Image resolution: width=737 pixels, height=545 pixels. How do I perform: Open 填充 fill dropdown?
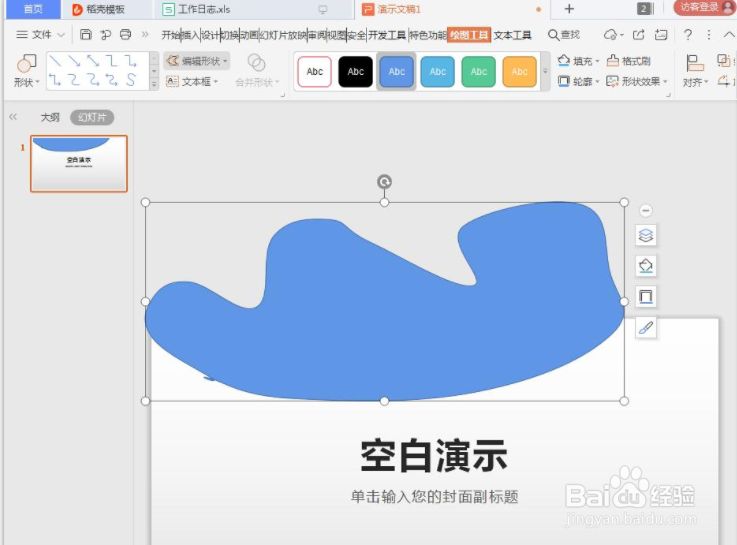click(579, 61)
